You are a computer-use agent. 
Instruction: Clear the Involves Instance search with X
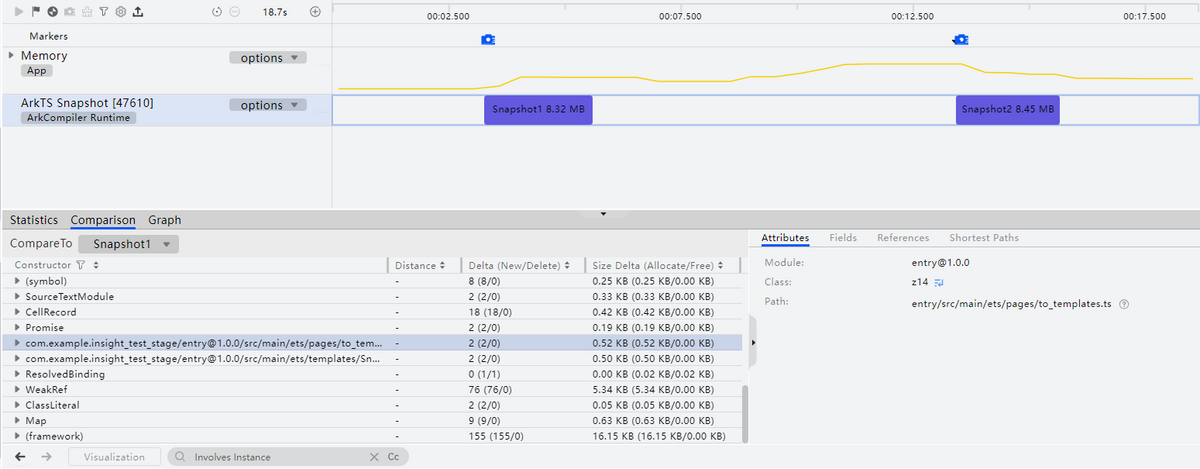(374, 457)
